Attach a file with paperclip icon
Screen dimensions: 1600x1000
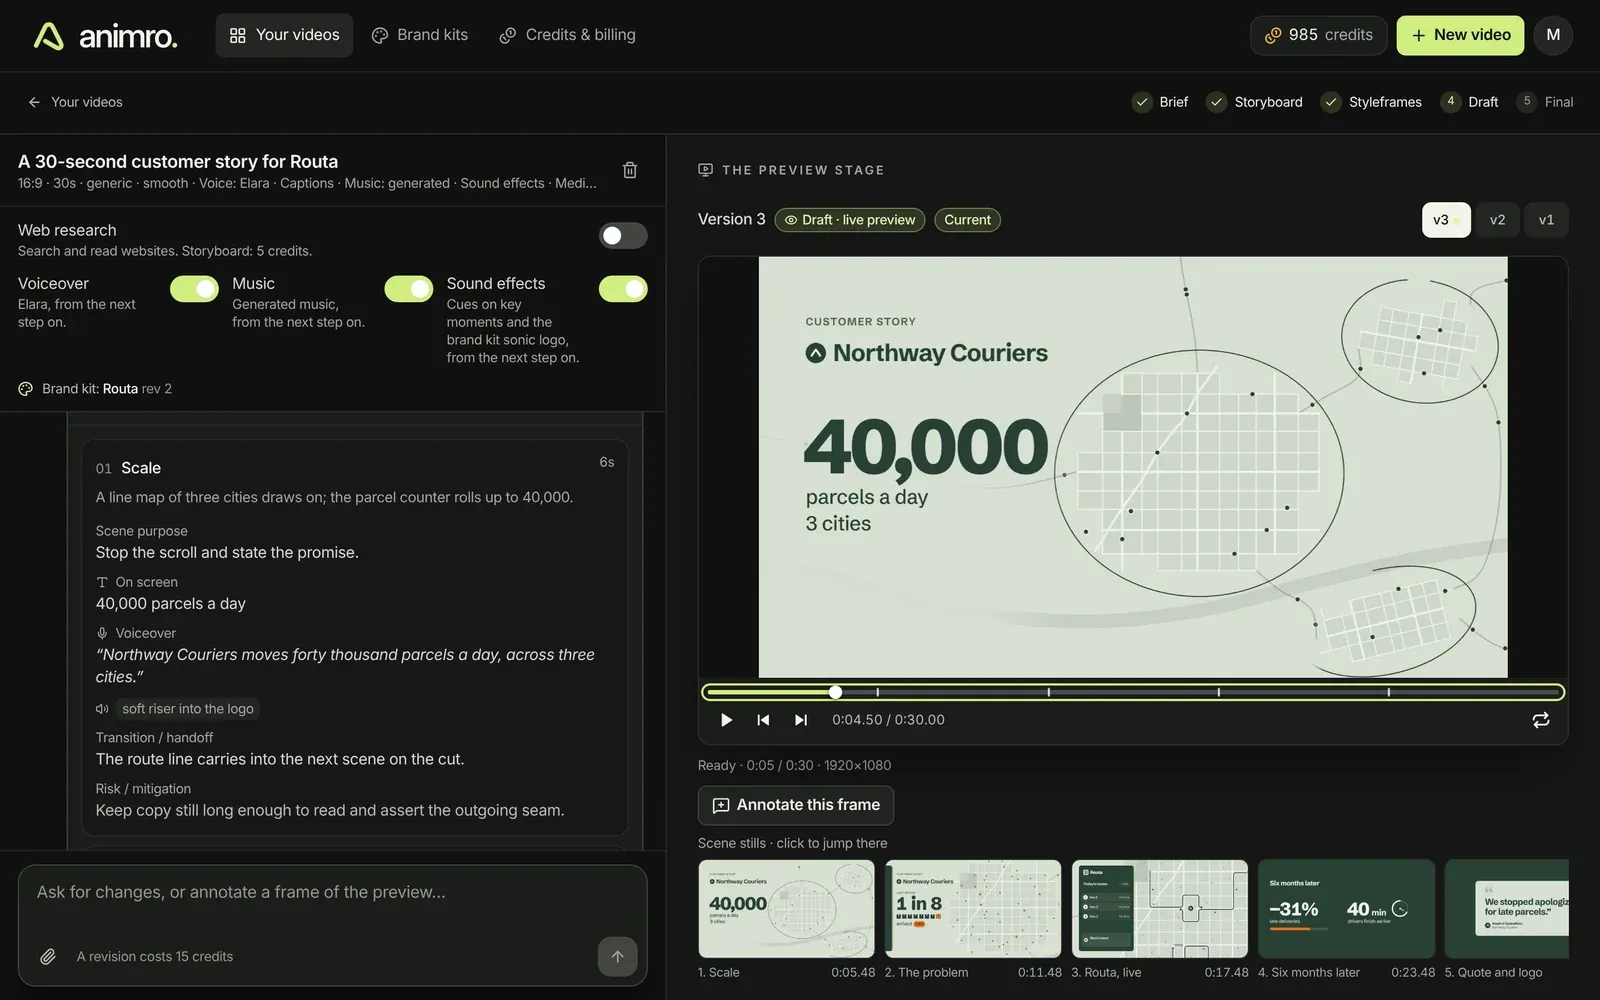tap(48, 957)
